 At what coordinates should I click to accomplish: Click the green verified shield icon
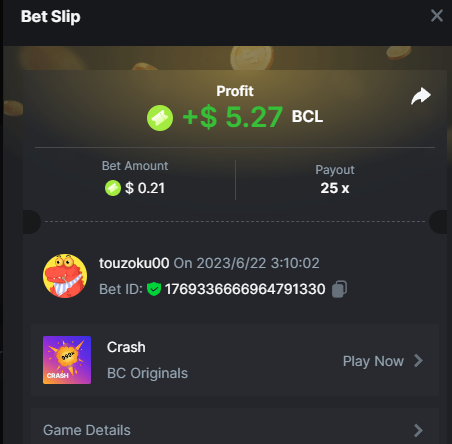[154, 289]
